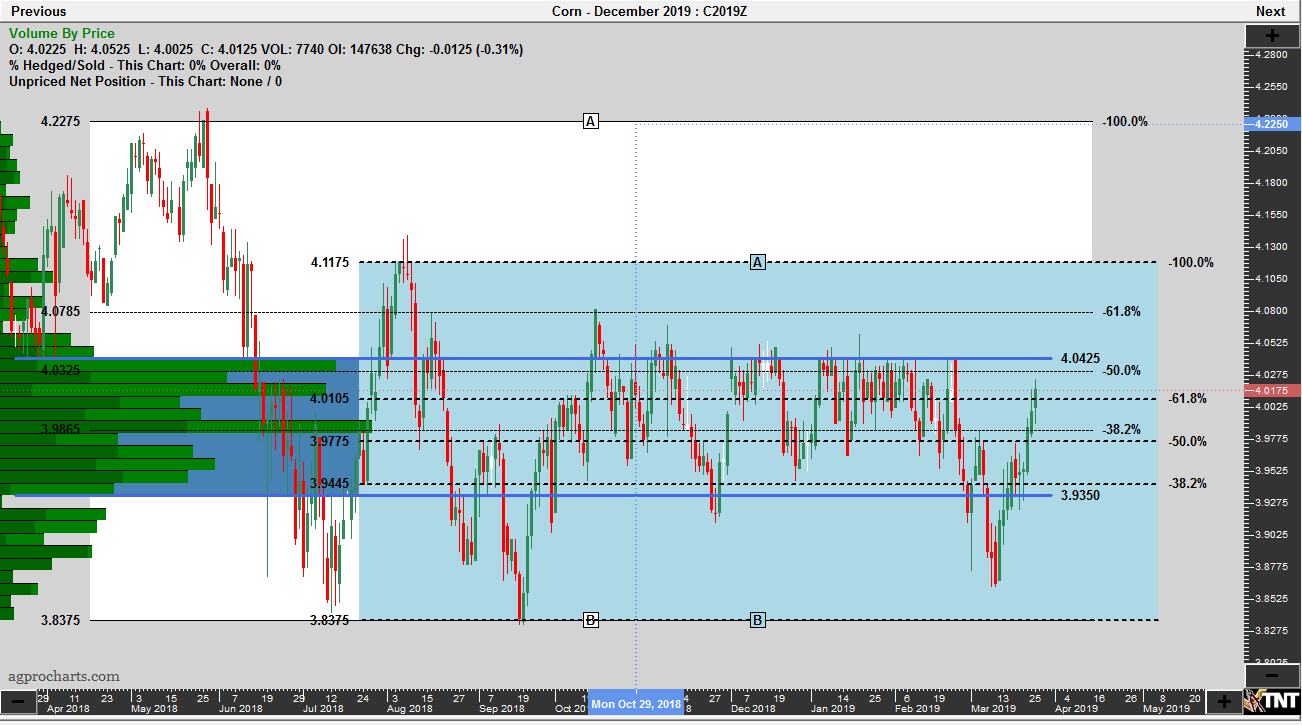Click the 4.2275 level label
This screenshot has height=725, width=1302.
pos(60,121)
